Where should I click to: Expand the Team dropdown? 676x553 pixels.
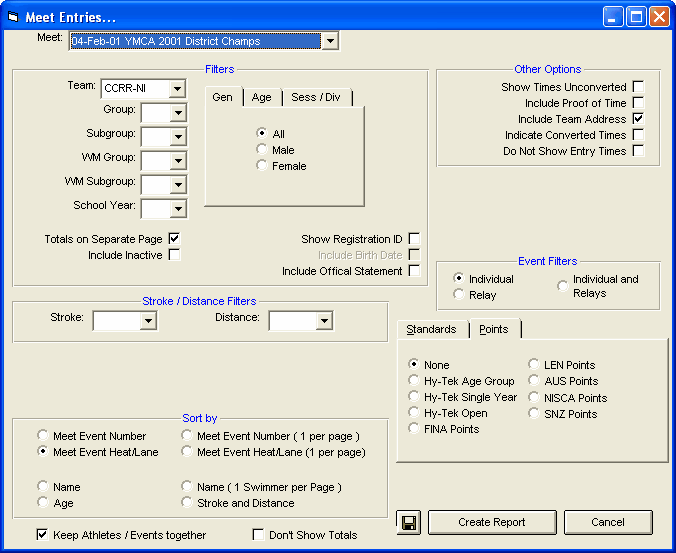[177, 89]
